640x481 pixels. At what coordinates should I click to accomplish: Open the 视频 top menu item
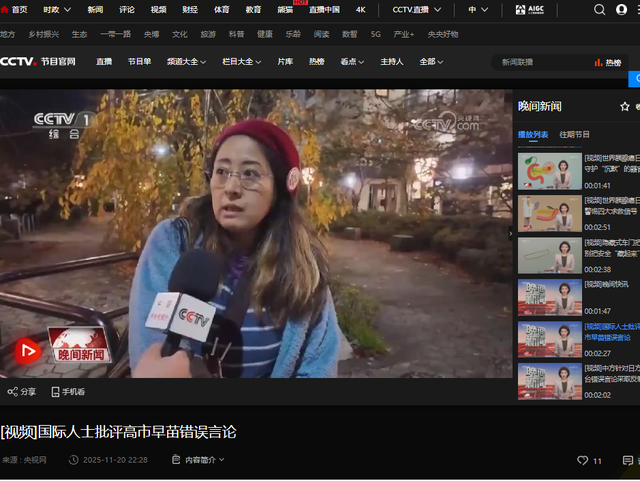click(x=158, y=9)
